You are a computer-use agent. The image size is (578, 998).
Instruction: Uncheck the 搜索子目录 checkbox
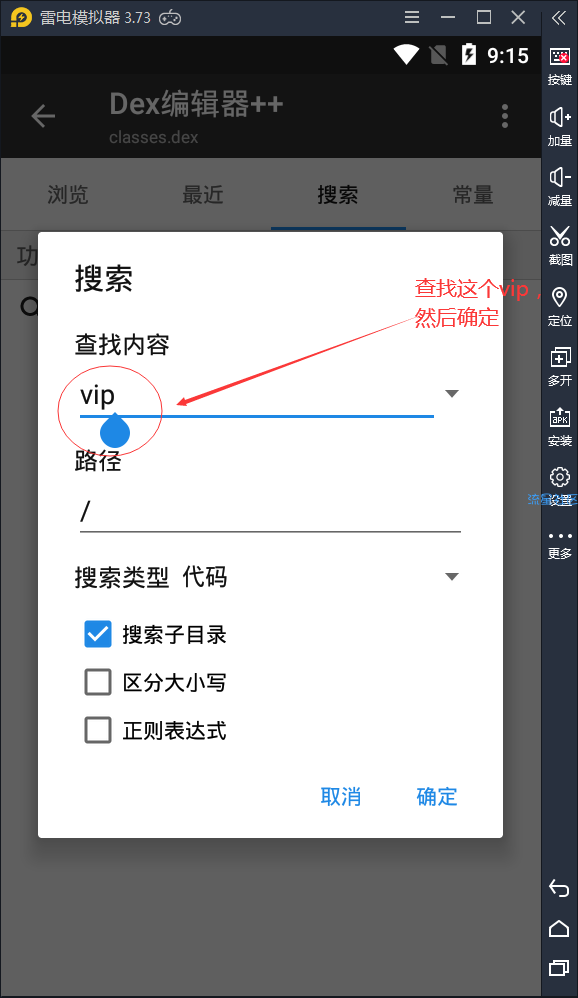coord(98,634)
